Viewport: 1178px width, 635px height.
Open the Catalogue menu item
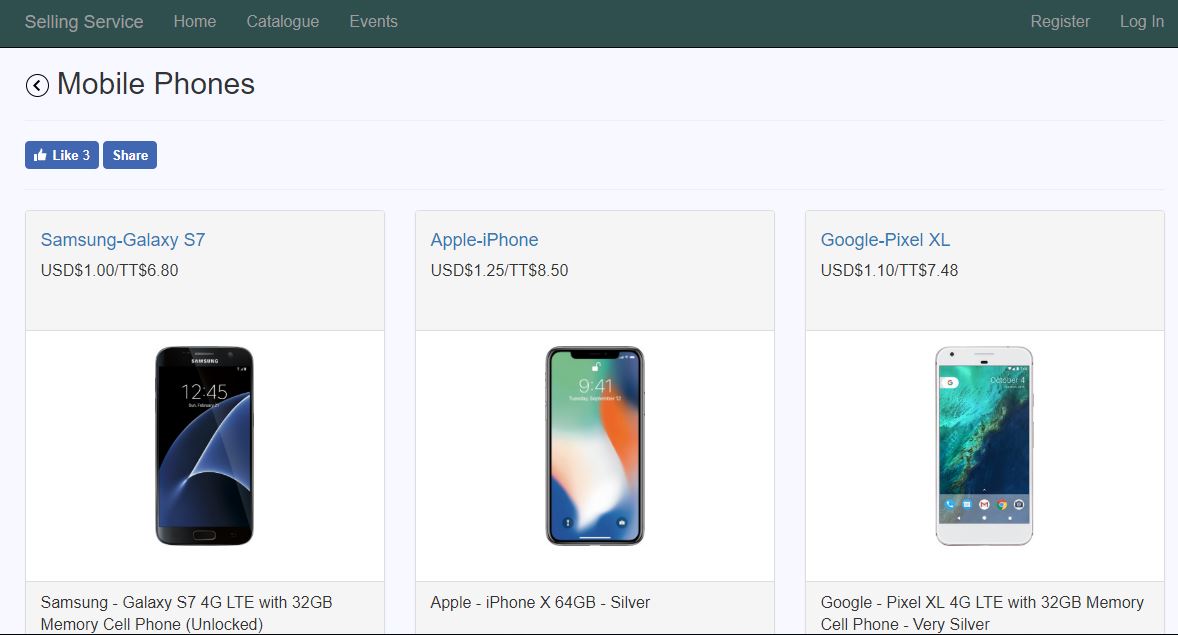[282, 22]
